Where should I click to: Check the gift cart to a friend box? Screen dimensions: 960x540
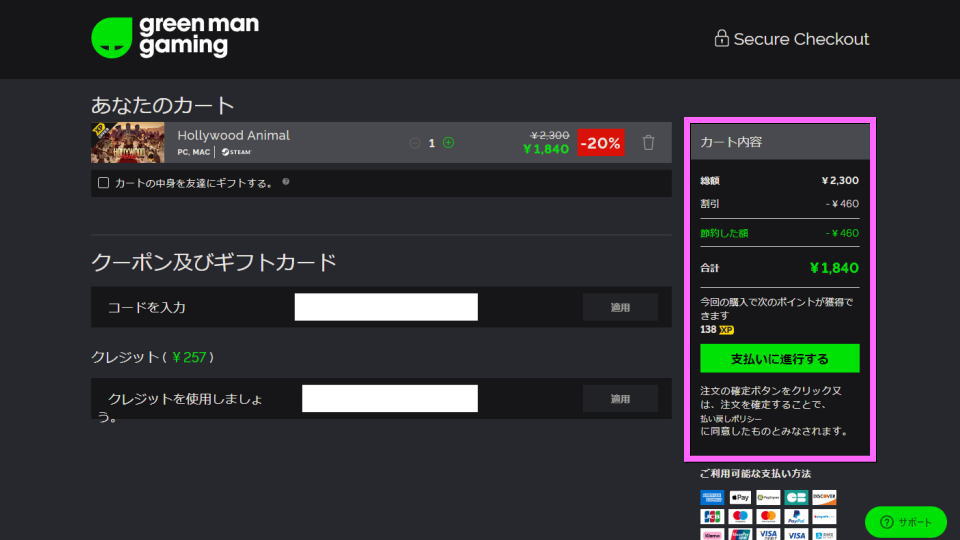point(103,182)
